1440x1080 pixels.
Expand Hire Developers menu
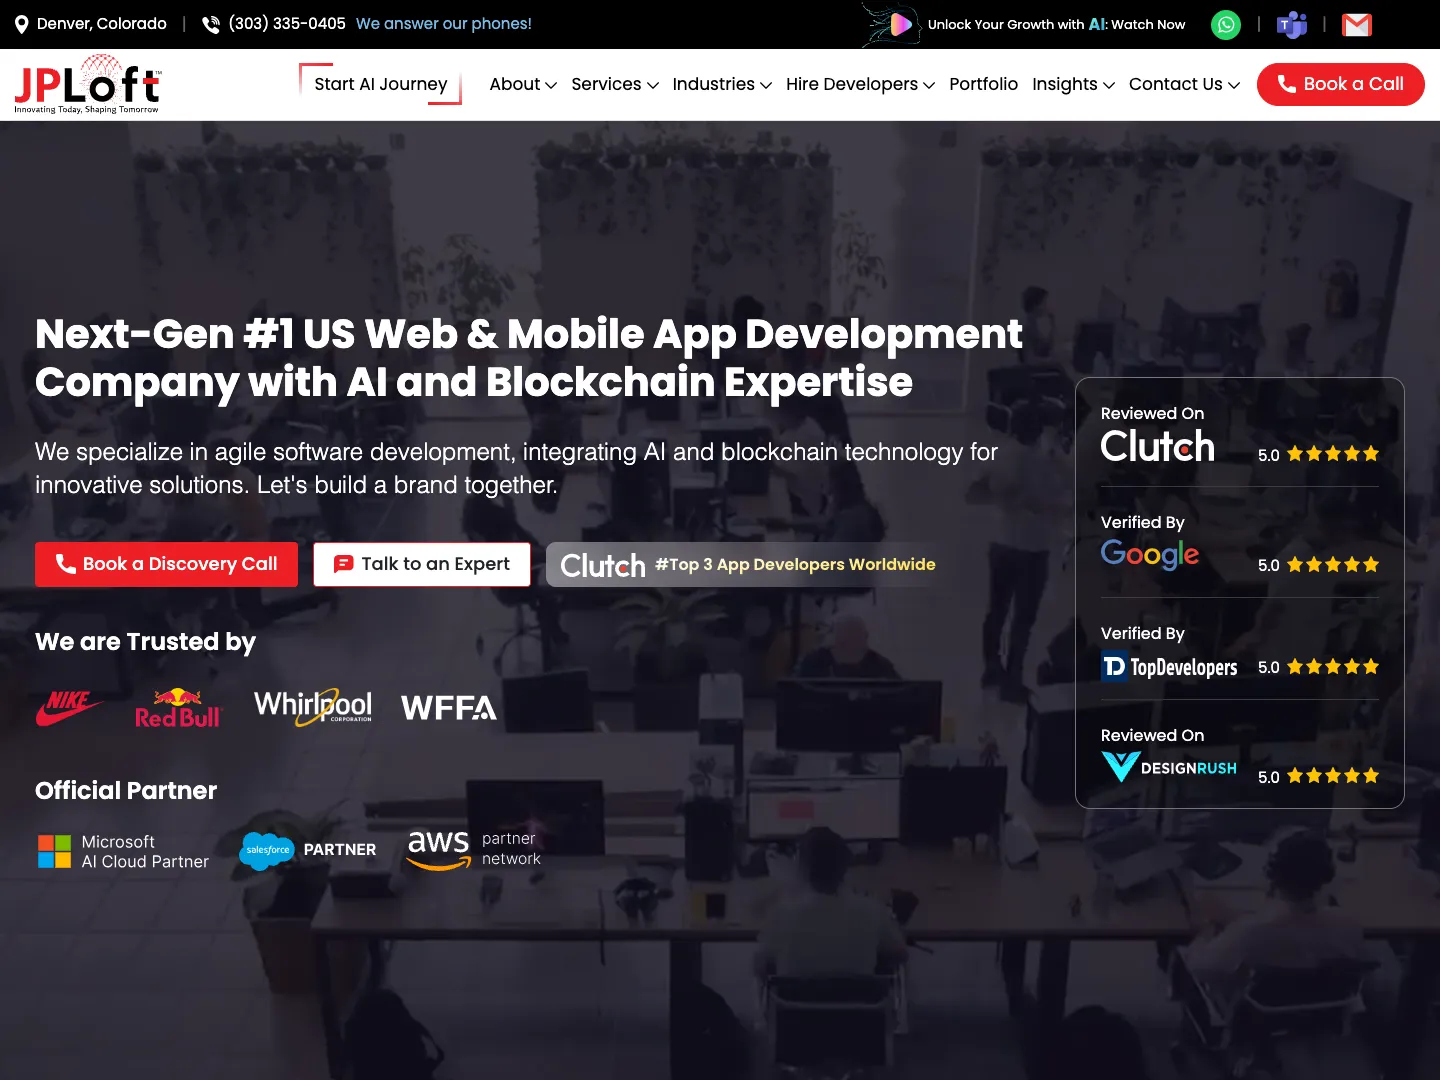point(859,85)
